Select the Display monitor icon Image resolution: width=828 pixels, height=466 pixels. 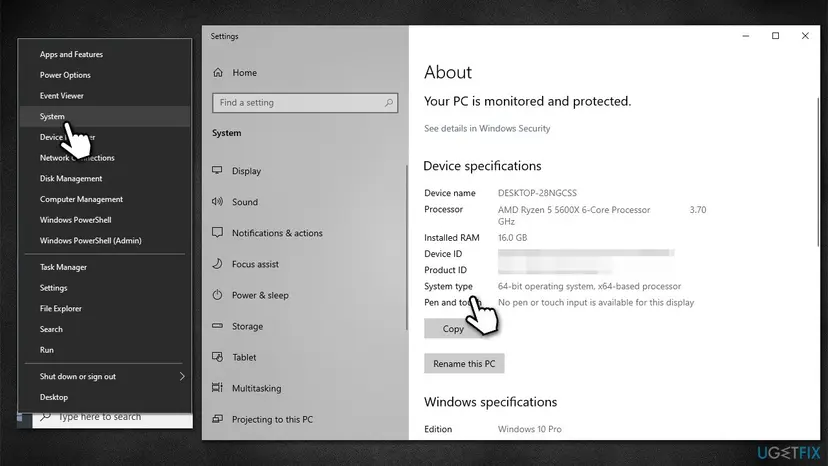pyautogui.click(x=217, y=170)
